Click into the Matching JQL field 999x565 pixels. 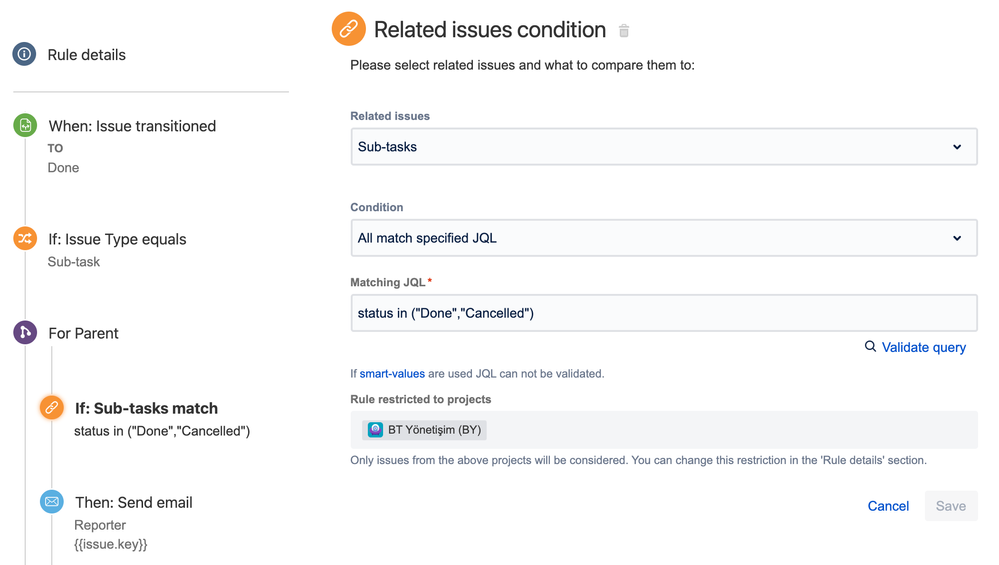663,313
